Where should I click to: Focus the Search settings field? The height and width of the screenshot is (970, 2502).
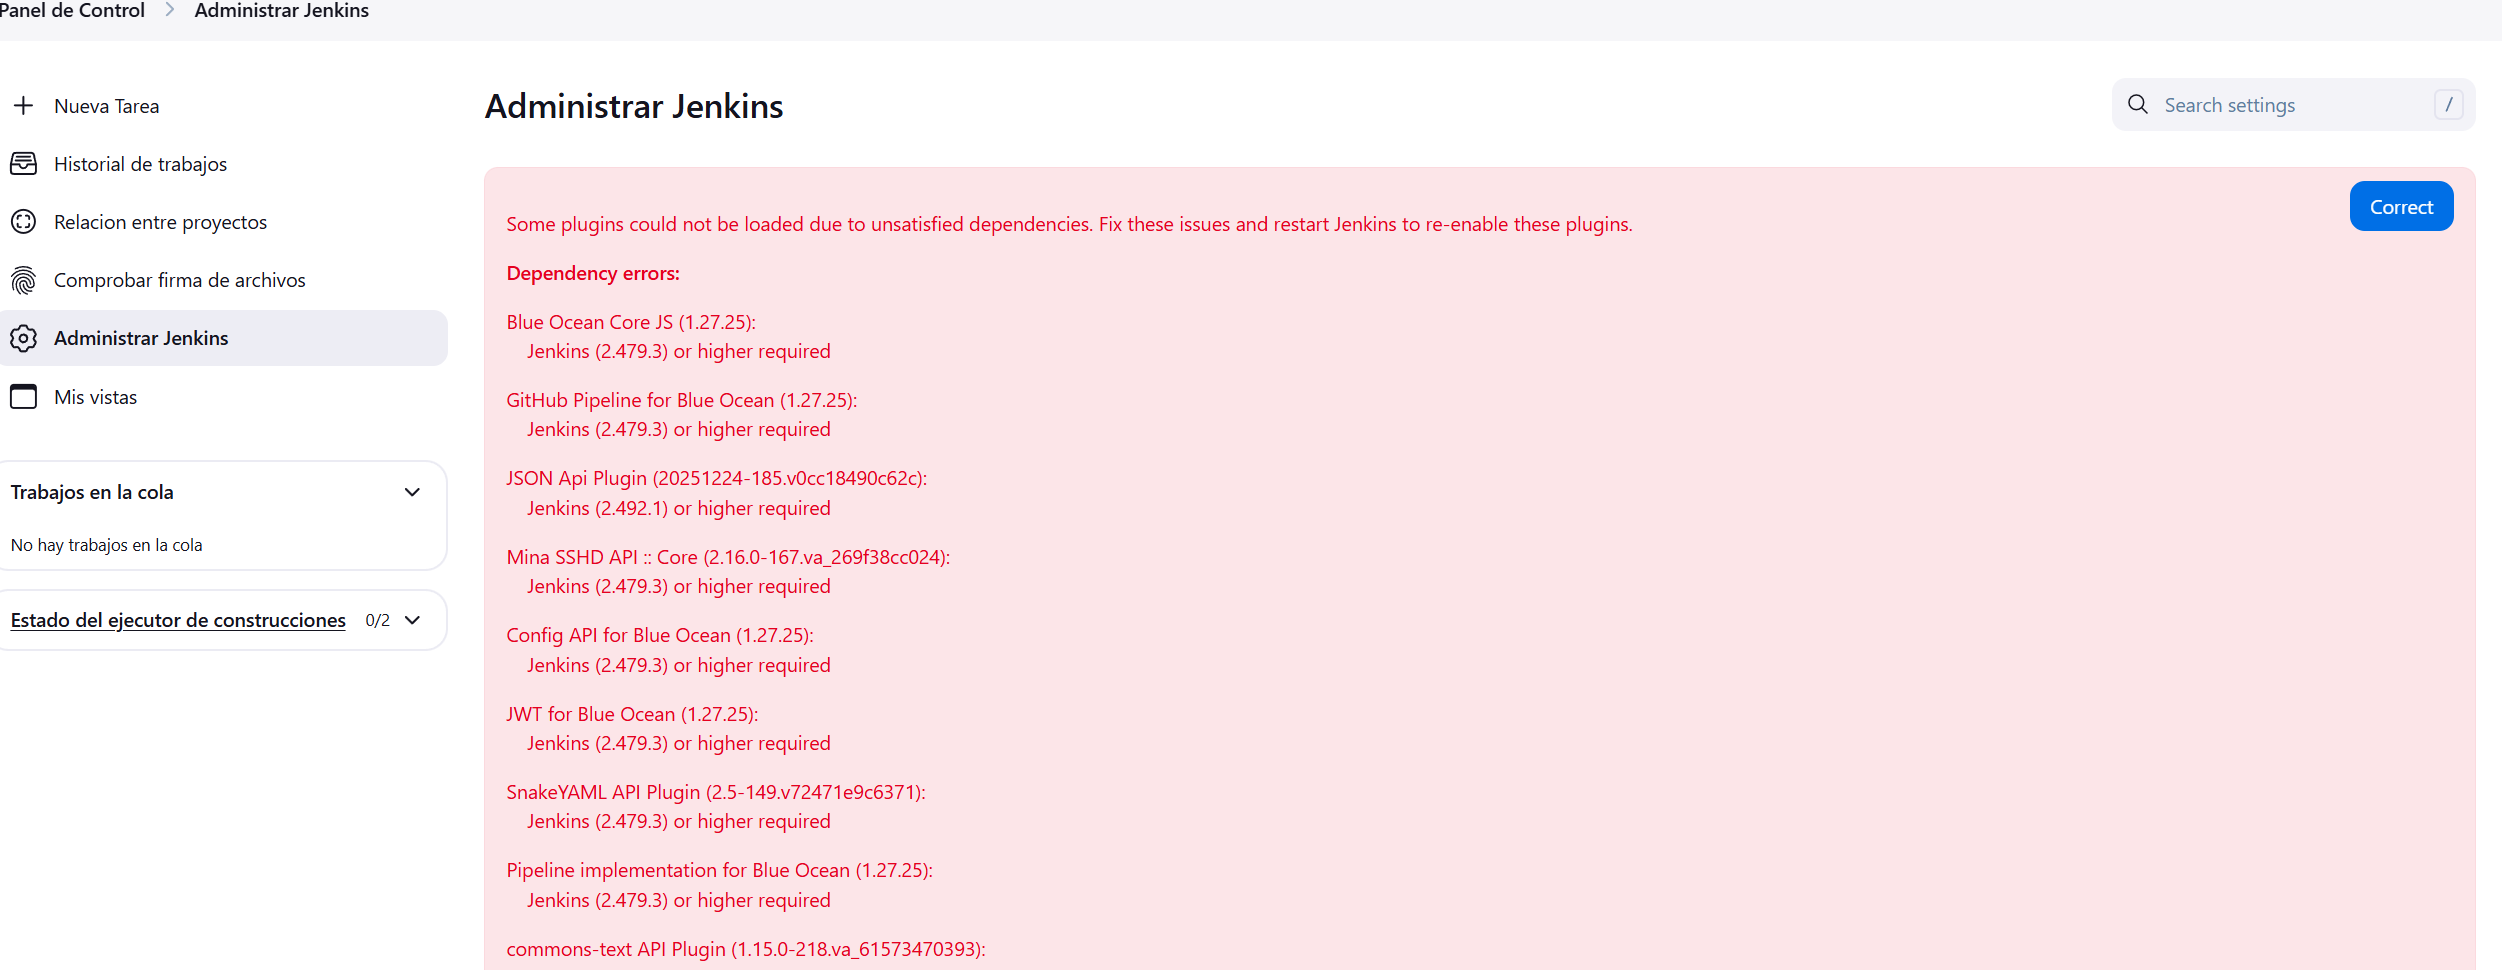(2293, 104)
